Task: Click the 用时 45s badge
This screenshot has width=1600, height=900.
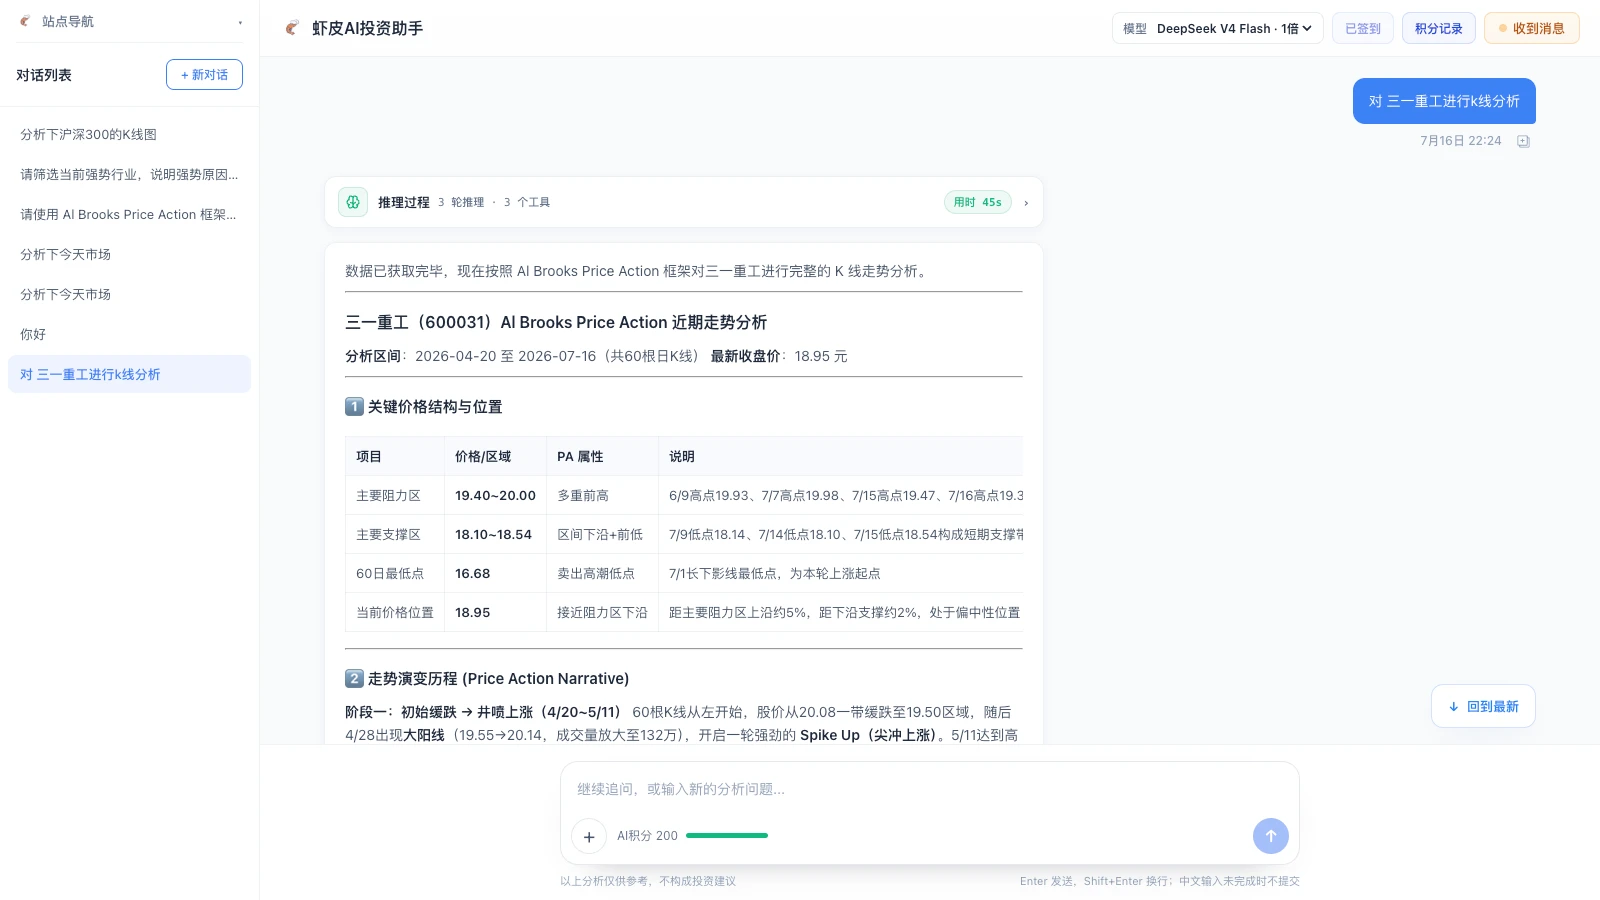Action: point(977,202)
